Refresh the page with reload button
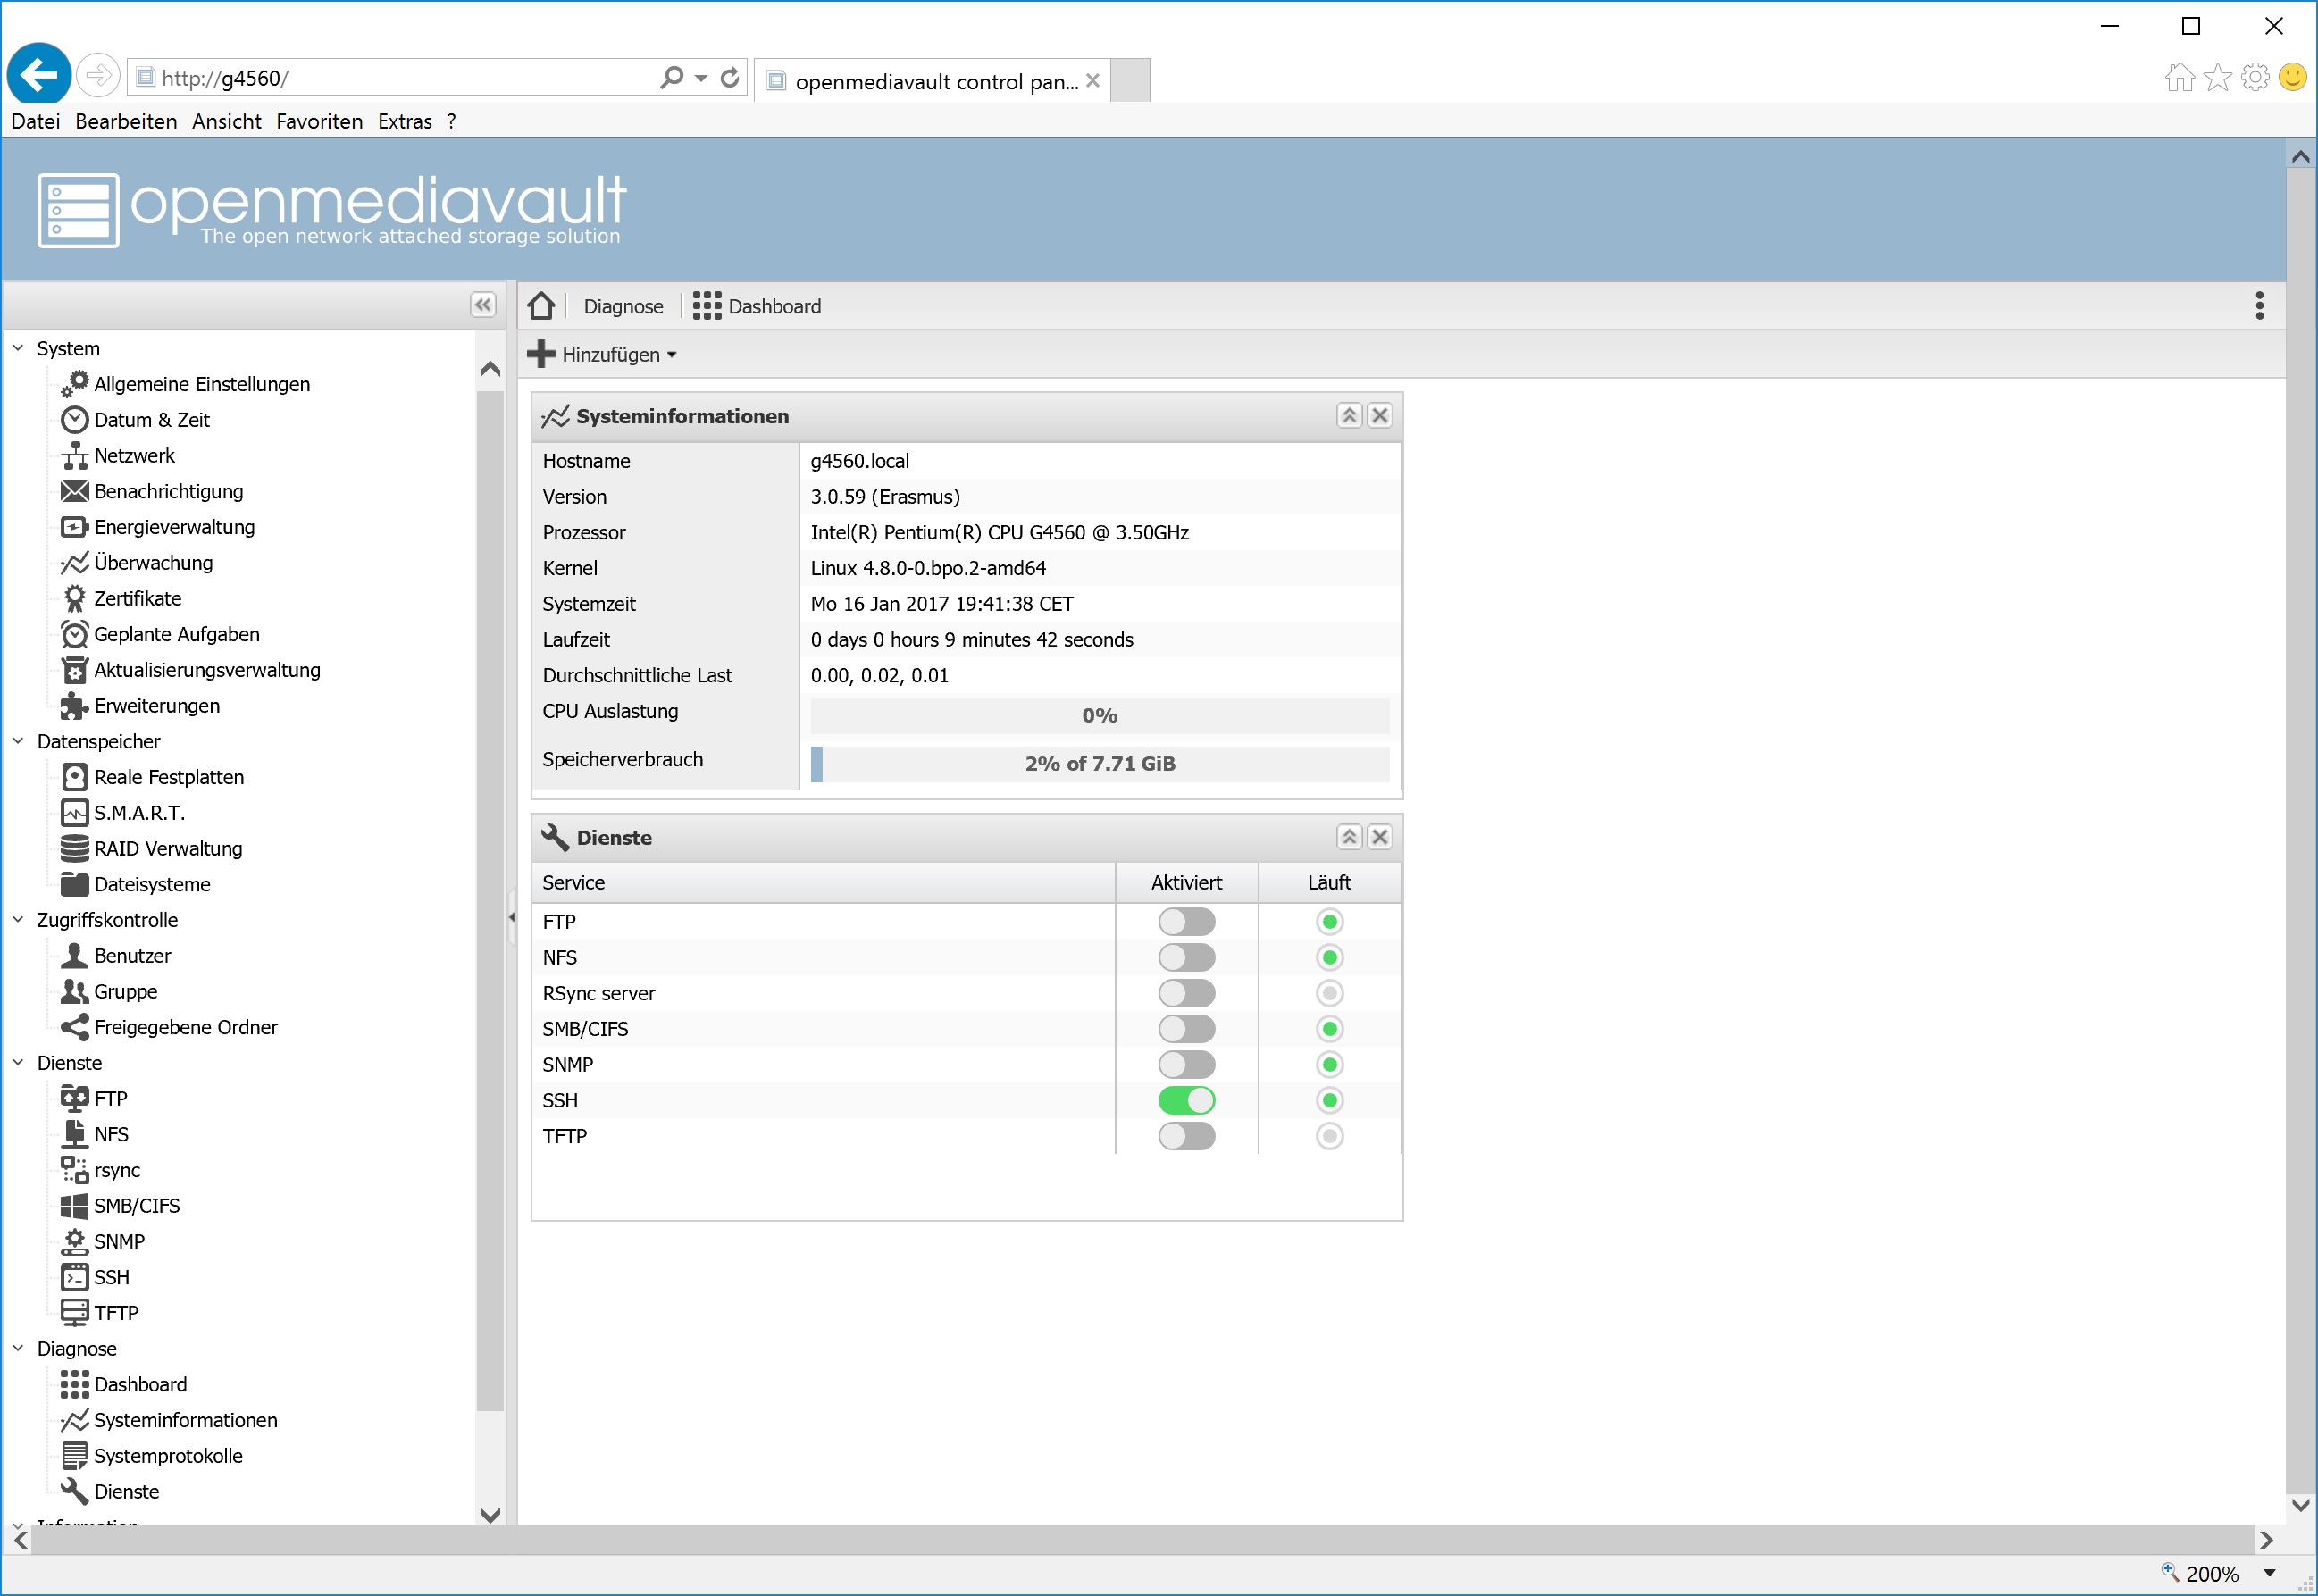The image size is (2318, 1596). 730,77
